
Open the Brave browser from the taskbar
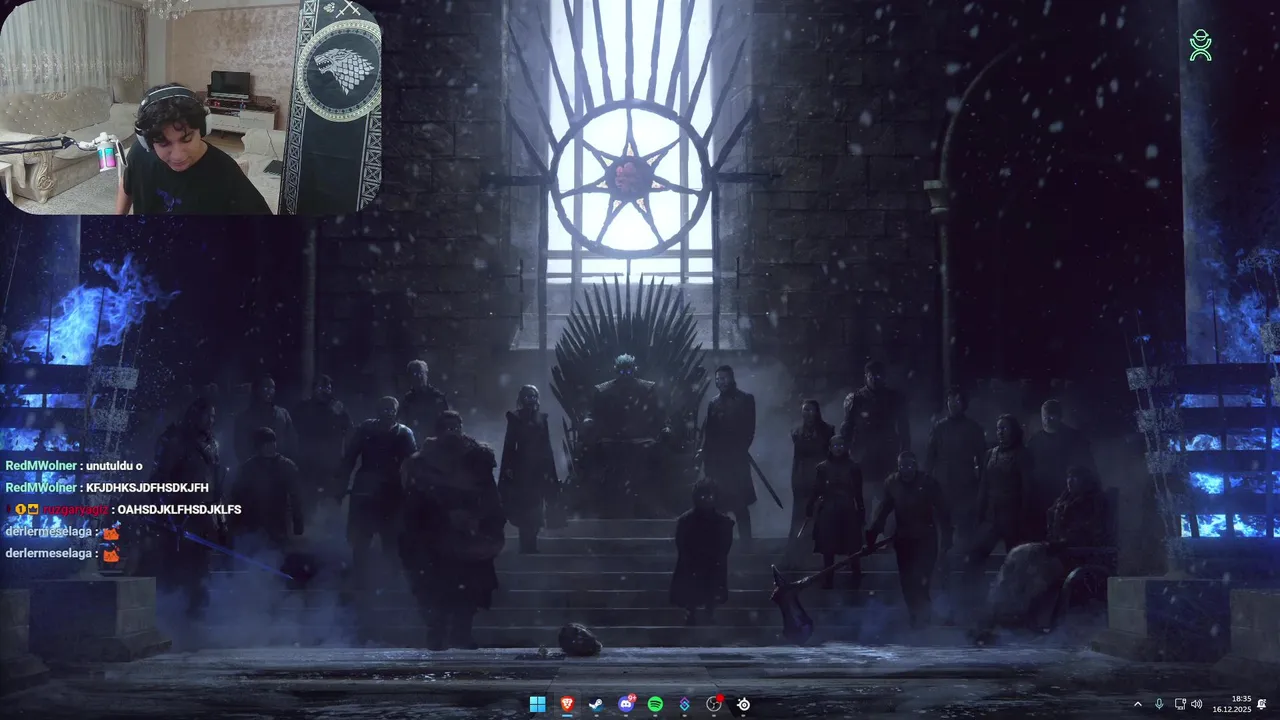[x=567, y=704]
